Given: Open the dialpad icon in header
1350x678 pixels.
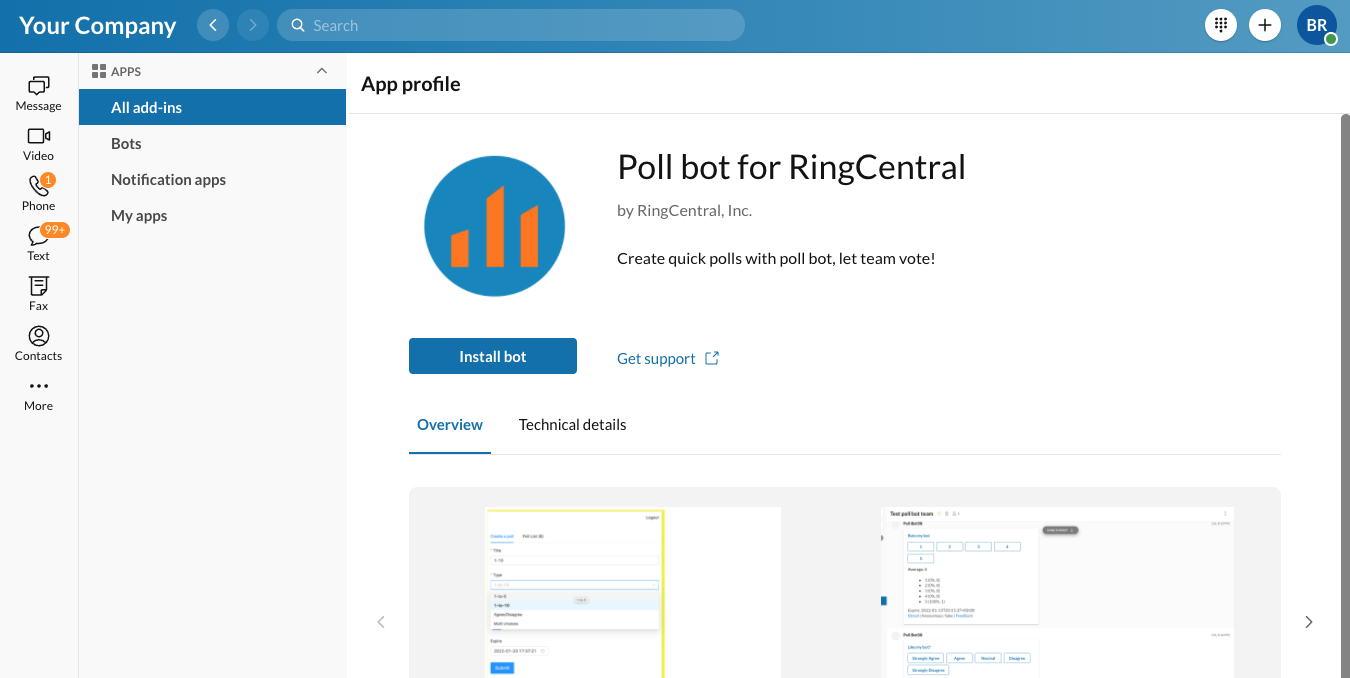Looking at the screenshot, I should (1221, 25).
